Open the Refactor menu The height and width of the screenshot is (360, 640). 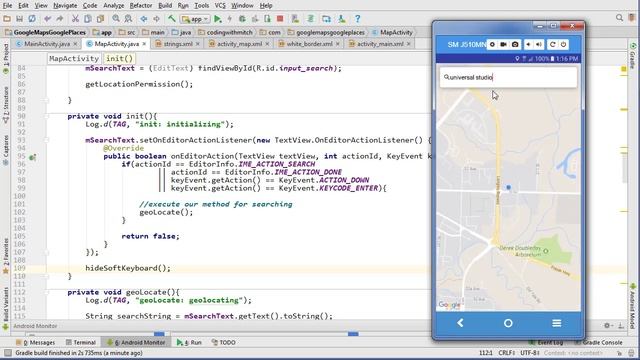pyautogui.click(x=141, y=6)
